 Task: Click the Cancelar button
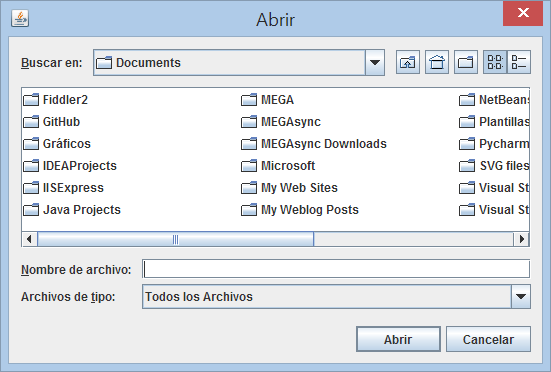click(x=488, y=339)
